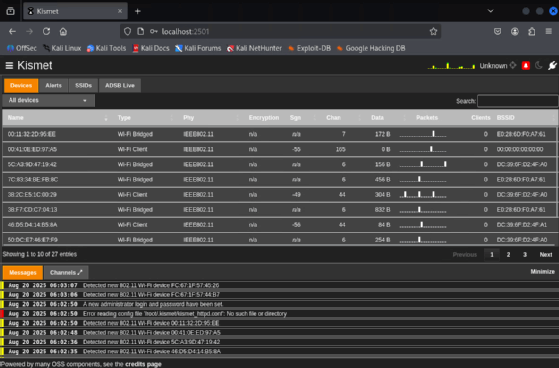The image size is (559, 368).
Task: Open the Kali Tools bookmark
Action: (106, 48)
